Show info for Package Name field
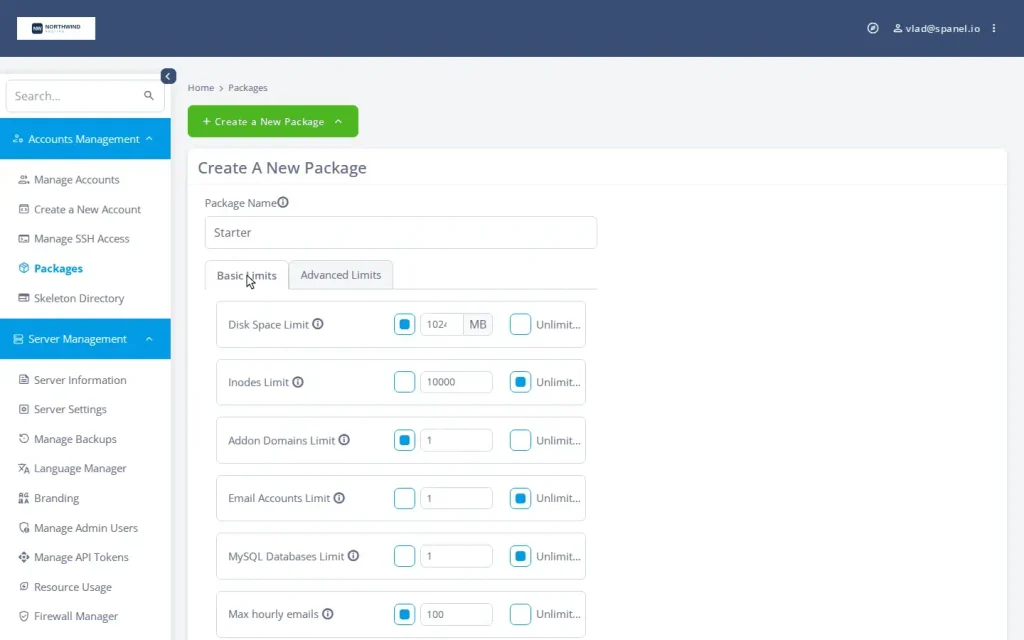The height and width of the screenshot is (640, 1024). coord(283,202)
